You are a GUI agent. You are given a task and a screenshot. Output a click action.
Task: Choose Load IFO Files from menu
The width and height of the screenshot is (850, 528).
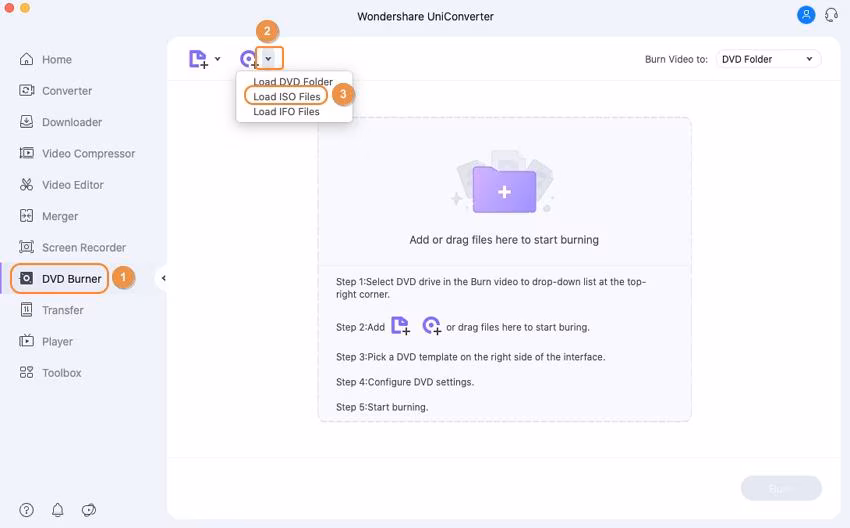286,111
